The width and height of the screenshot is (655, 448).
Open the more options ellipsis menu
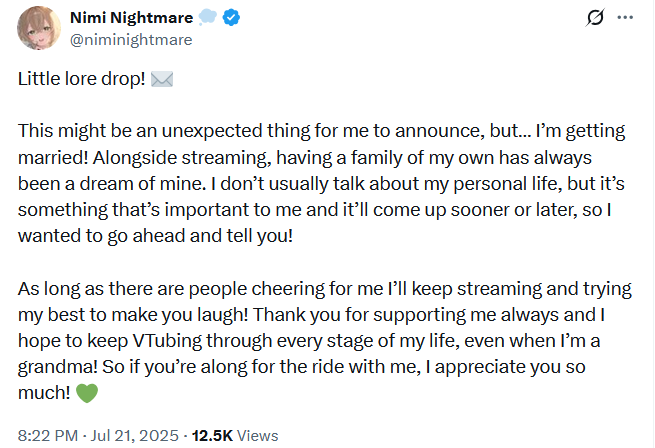click(625, 19)
